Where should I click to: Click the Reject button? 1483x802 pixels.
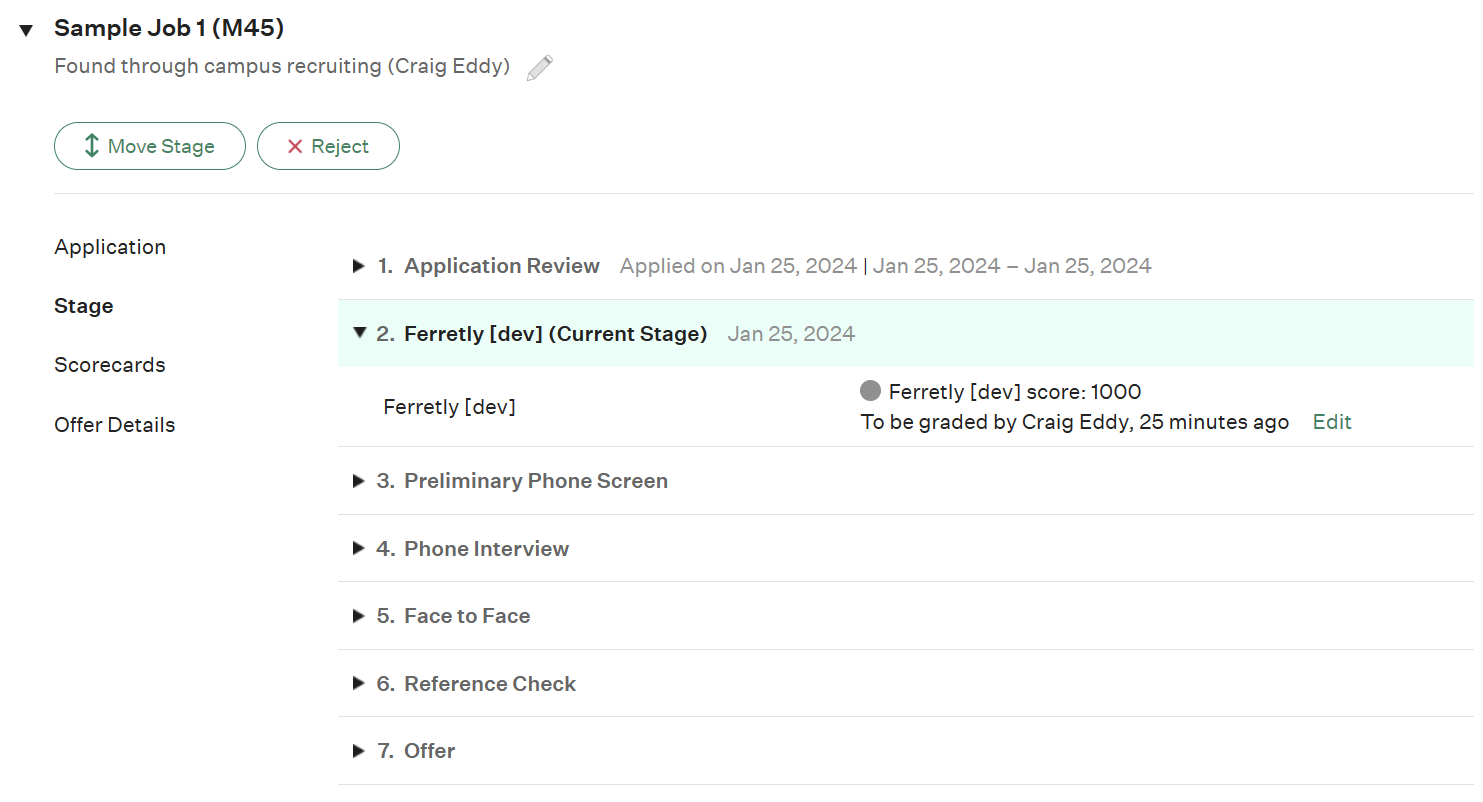click(328, 146)
